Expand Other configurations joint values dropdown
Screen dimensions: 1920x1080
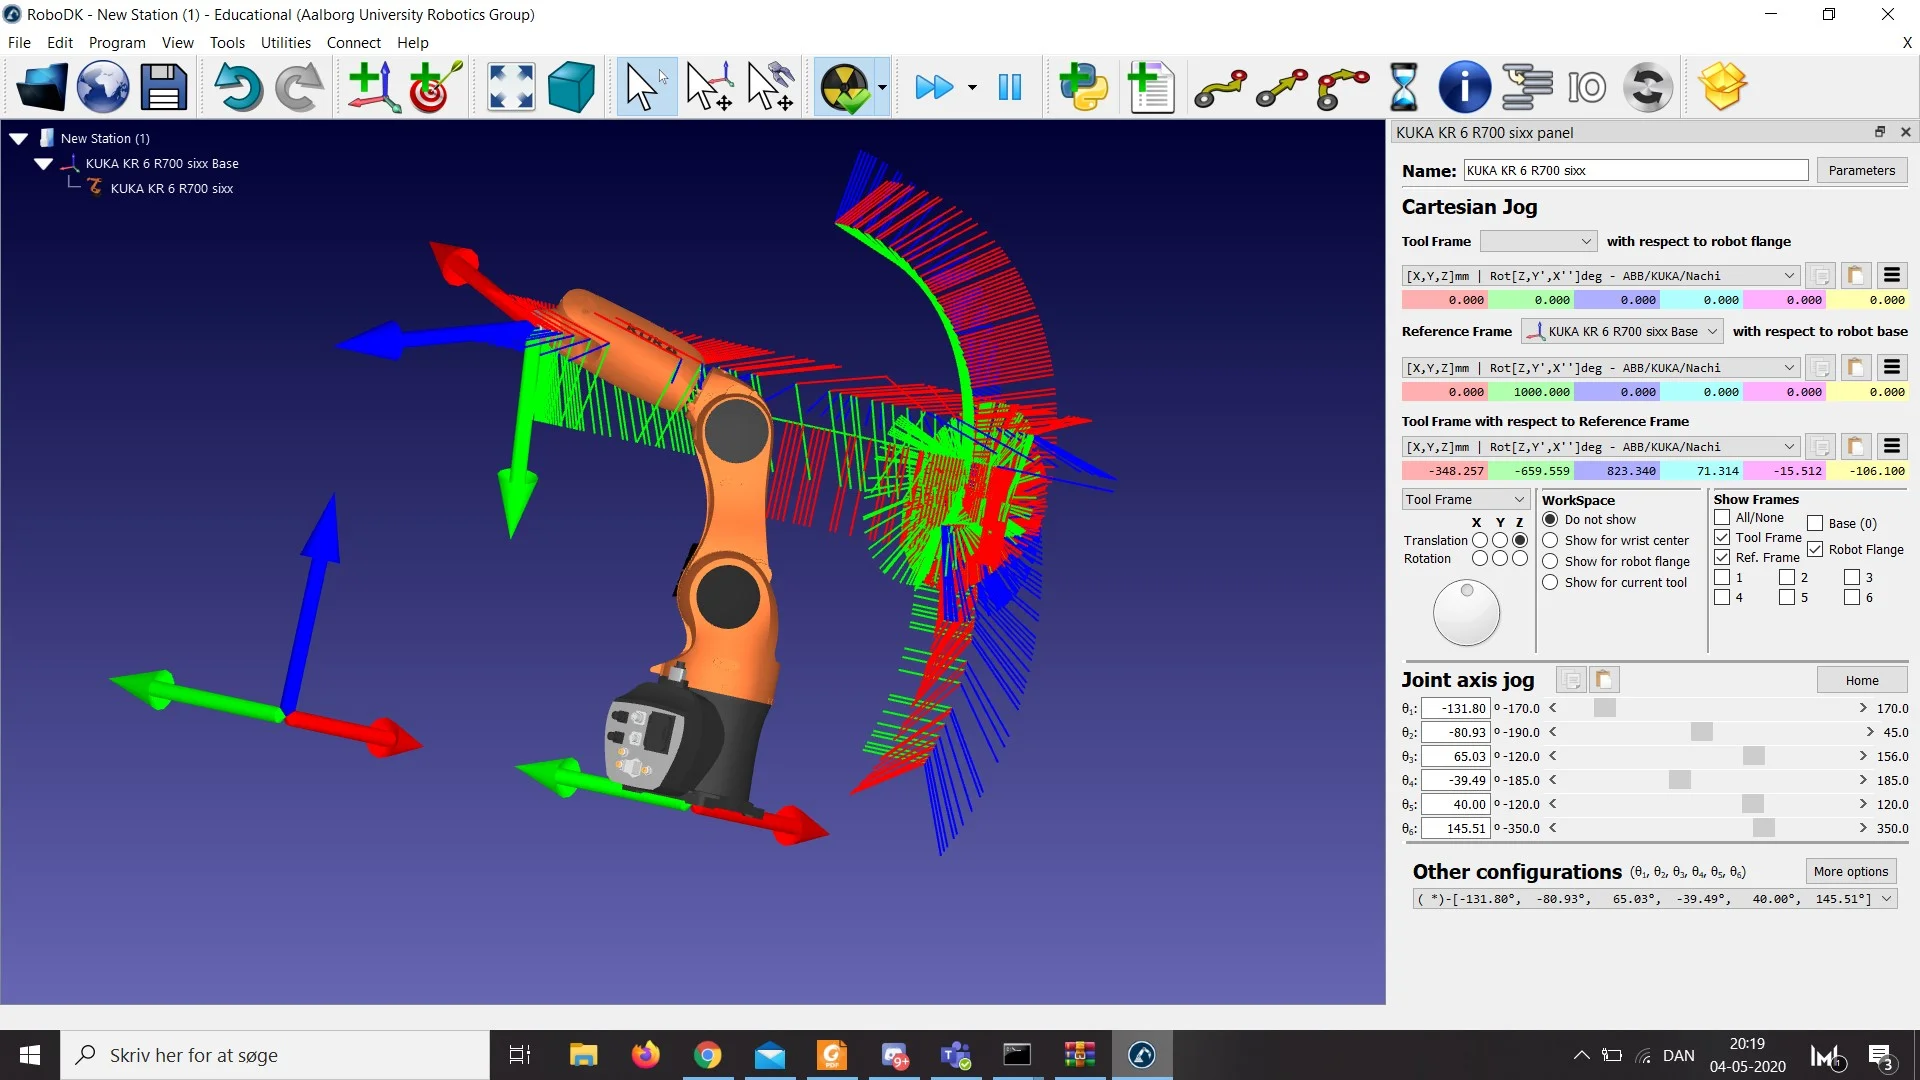(1886, 899)
